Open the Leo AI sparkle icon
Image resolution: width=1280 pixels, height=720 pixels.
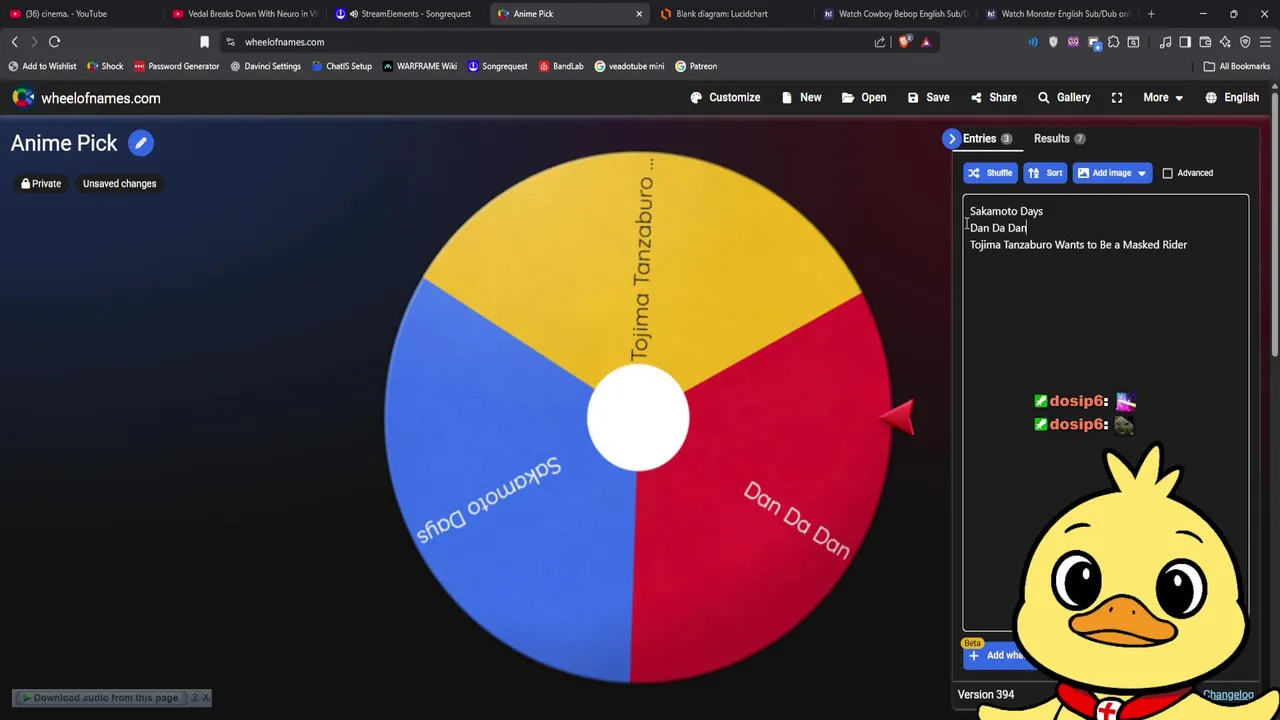(1225, 42)
